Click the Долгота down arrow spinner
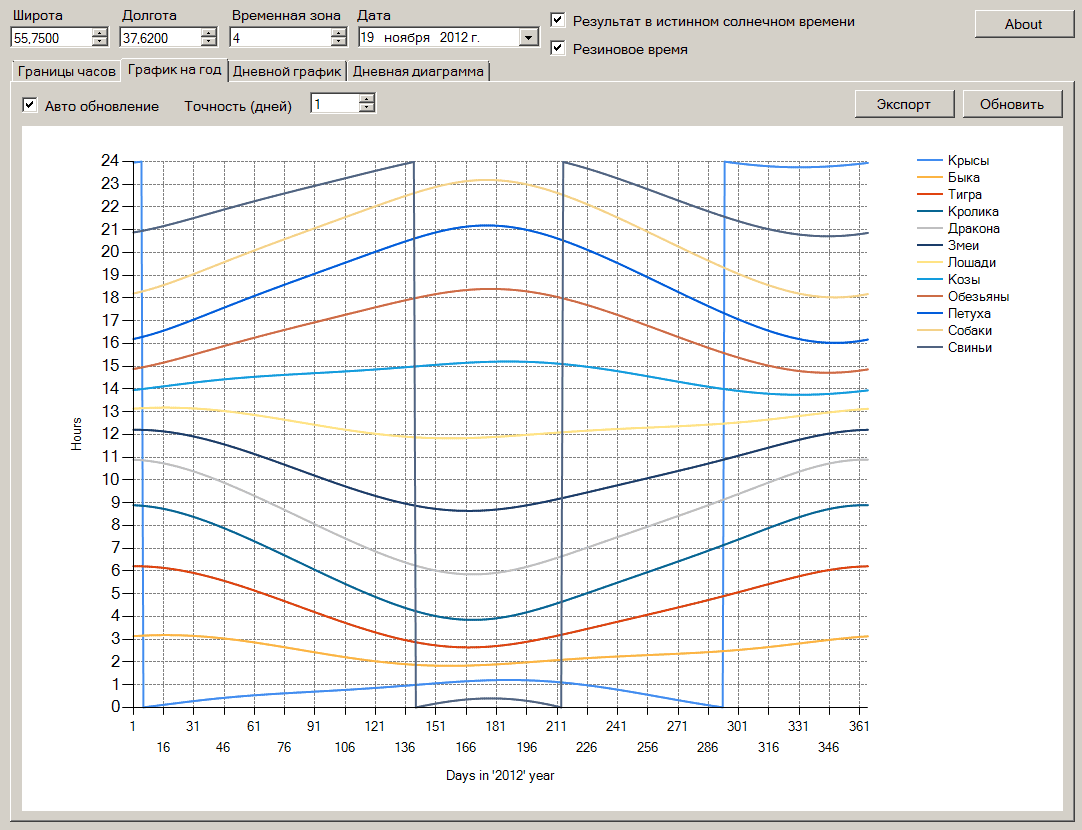 coord(208,42)
